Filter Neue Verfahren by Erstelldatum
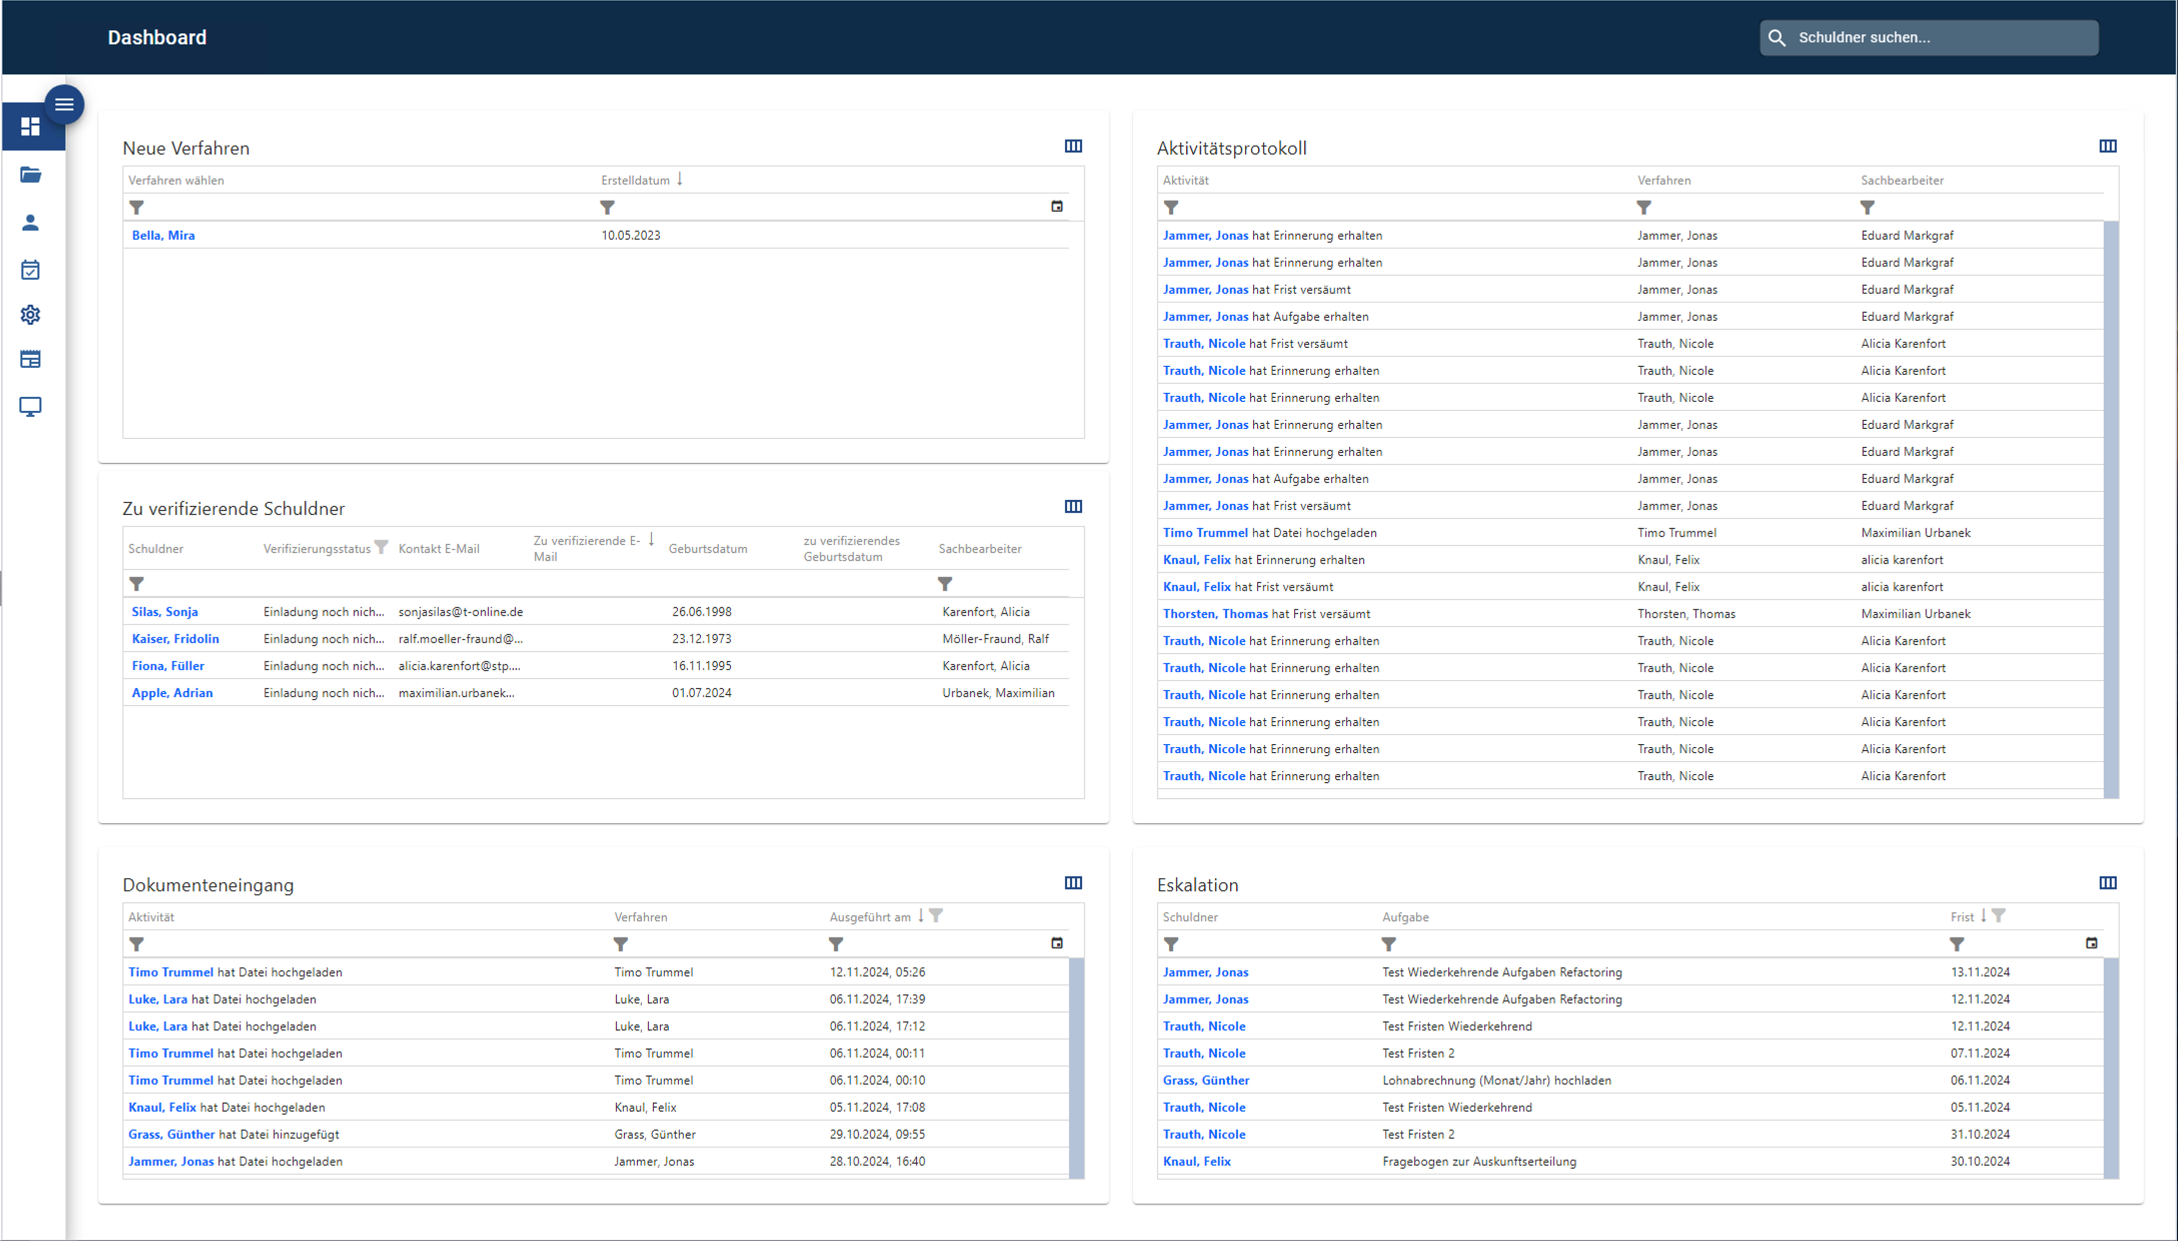This screenshot has height=1241, width=2178. (607, 207)
